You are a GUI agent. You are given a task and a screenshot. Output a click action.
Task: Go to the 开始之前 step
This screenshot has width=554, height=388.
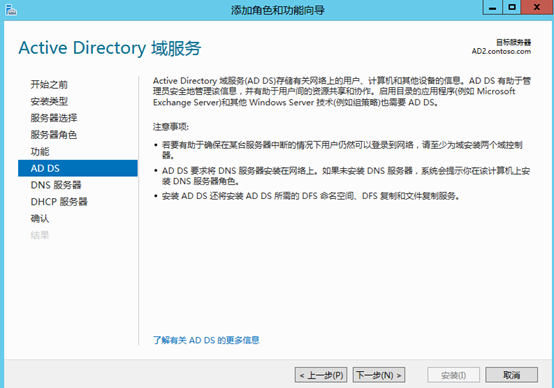tap(49, 84)
